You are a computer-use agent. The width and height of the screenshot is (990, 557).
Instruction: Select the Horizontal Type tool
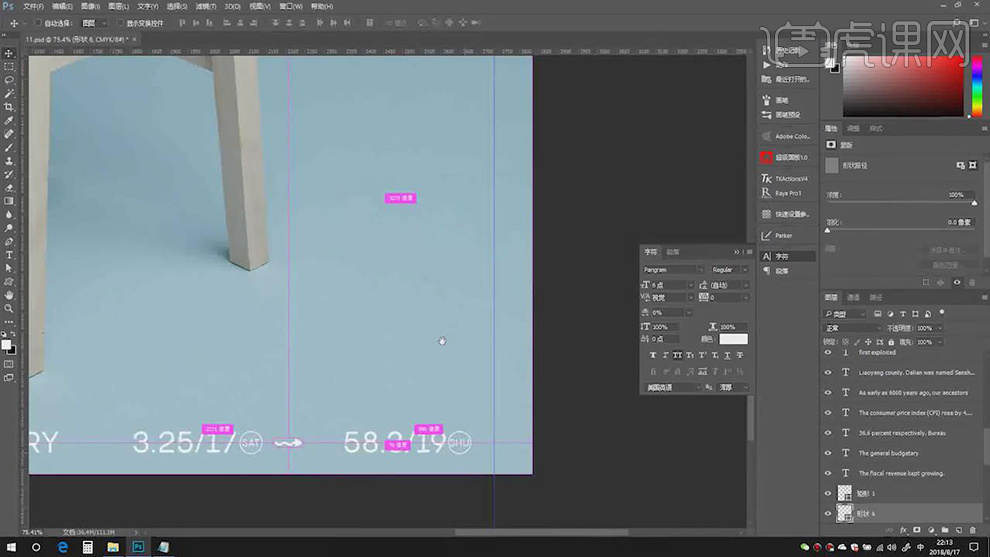point(9,255)
